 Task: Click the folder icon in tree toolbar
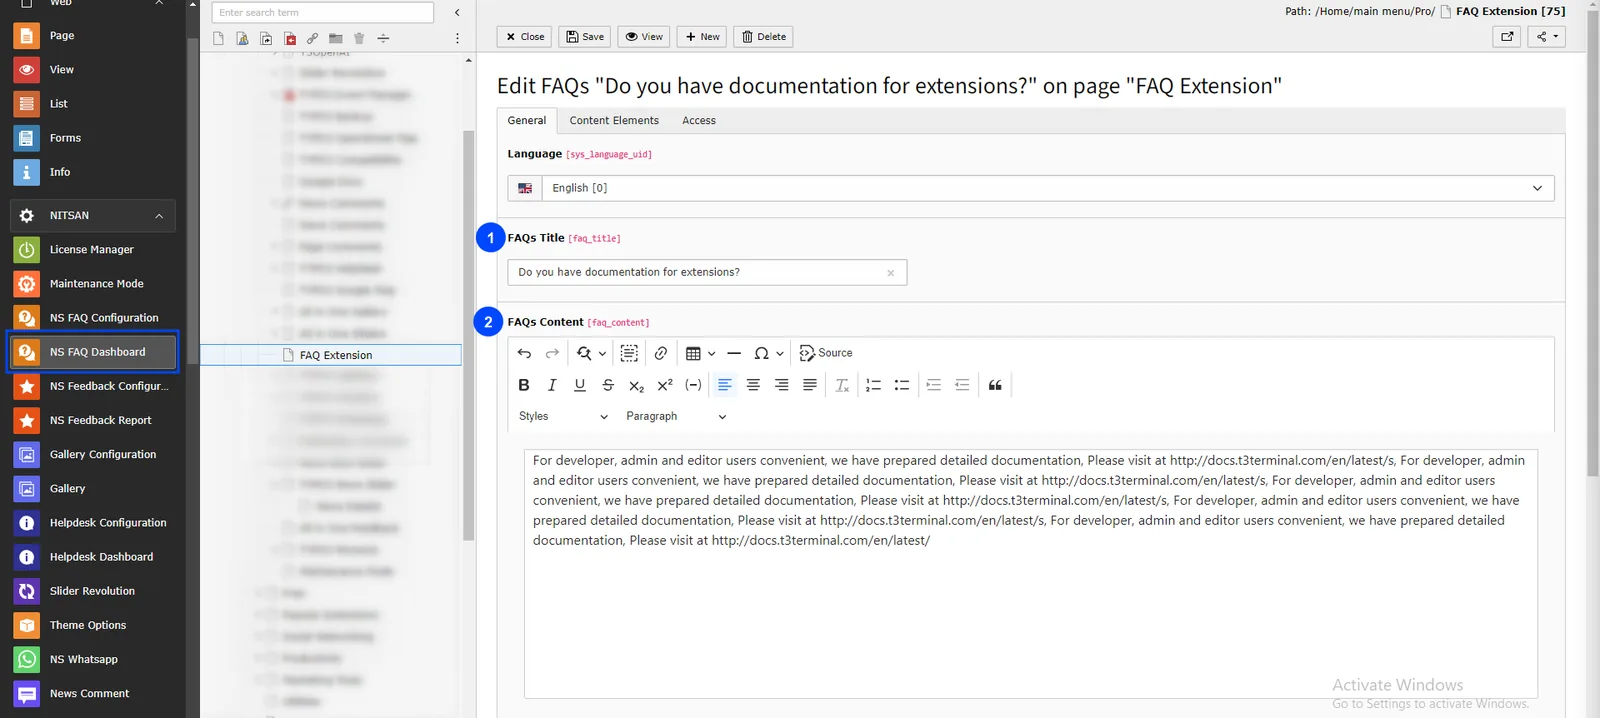tap(336, 39)
